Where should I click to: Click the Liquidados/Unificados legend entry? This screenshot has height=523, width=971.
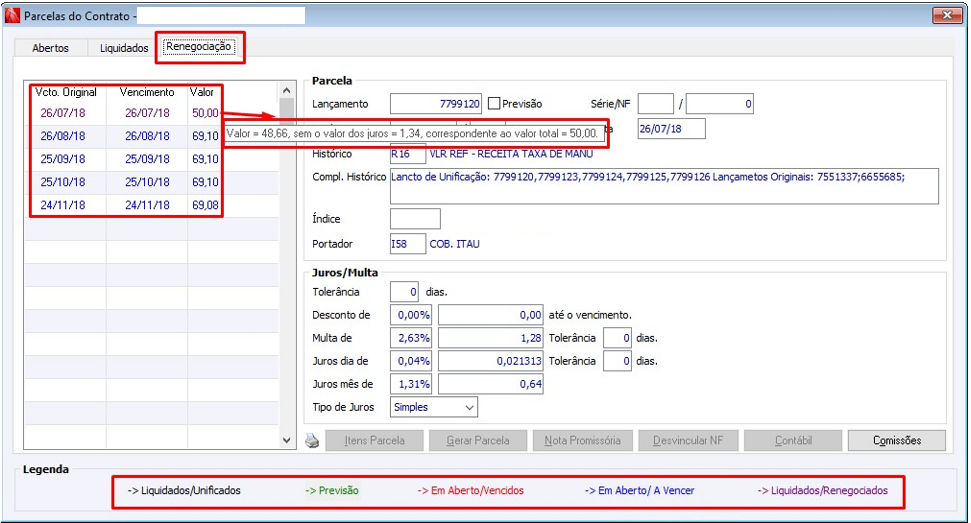184,490
